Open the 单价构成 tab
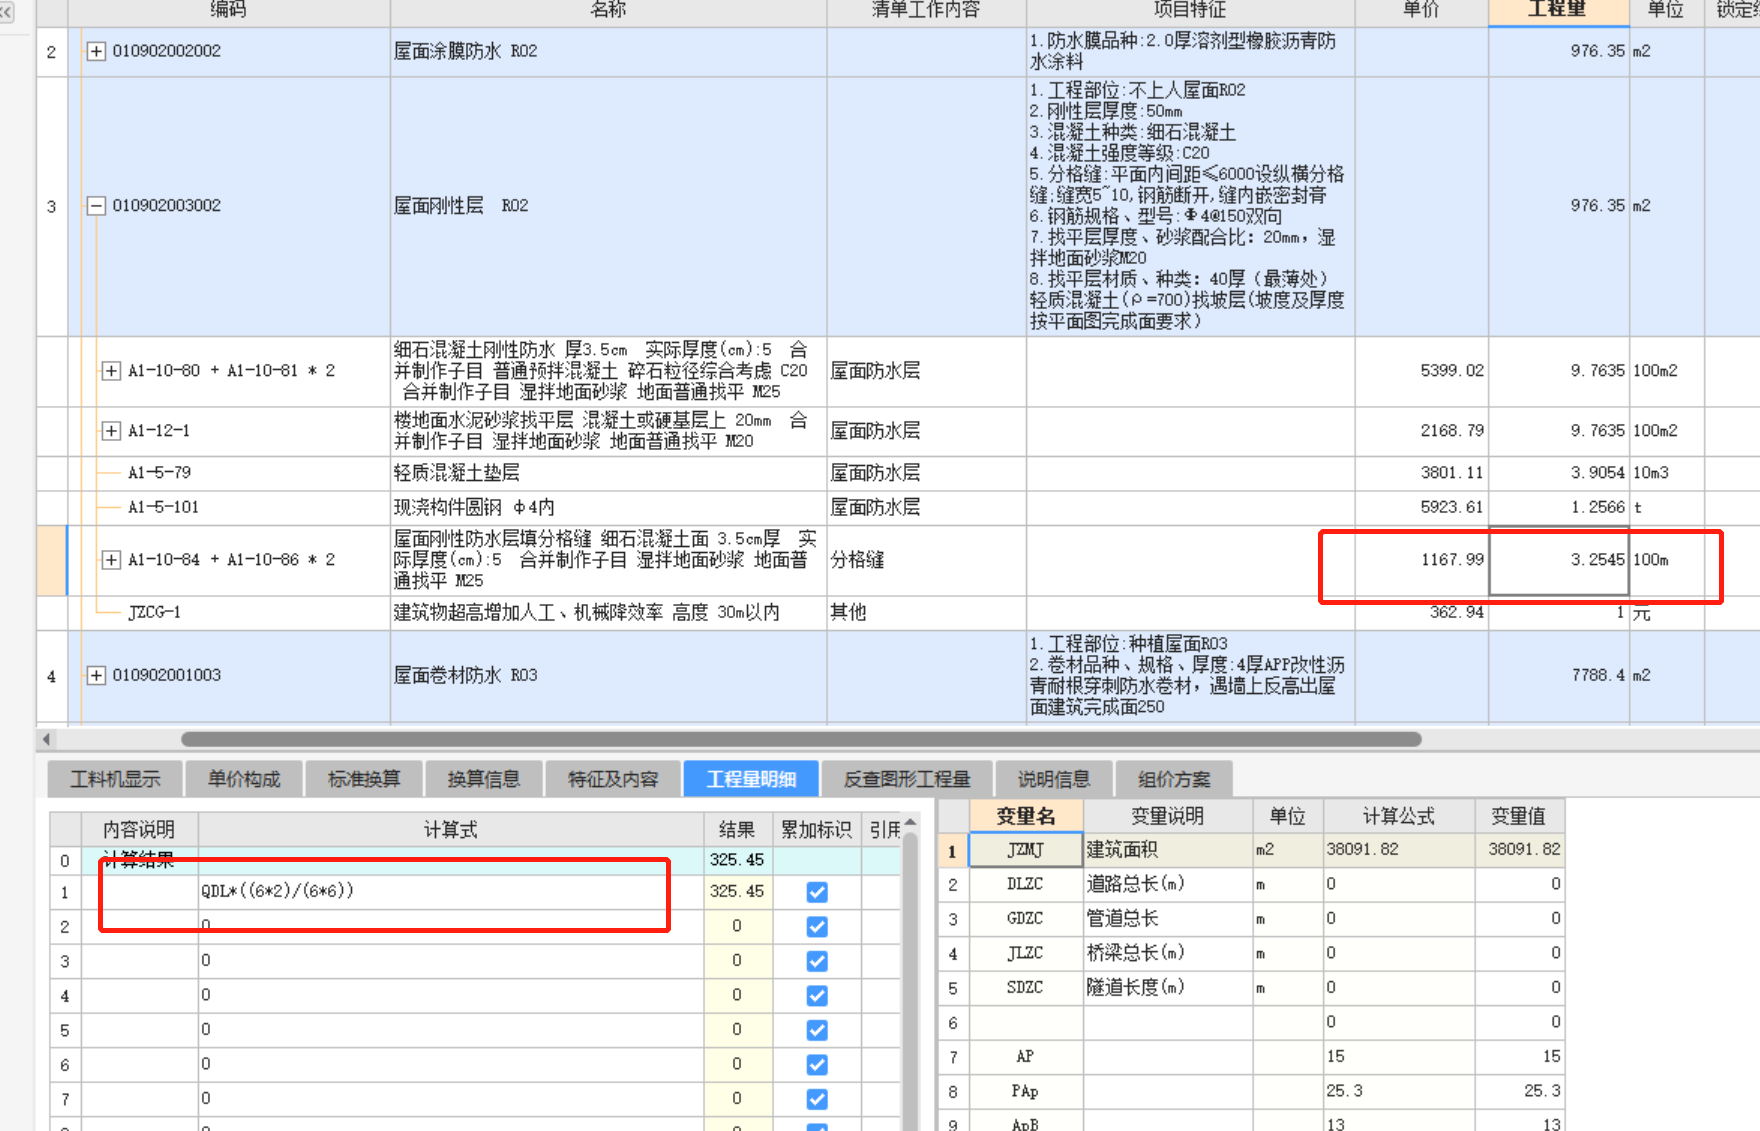 tap(244, 779)
